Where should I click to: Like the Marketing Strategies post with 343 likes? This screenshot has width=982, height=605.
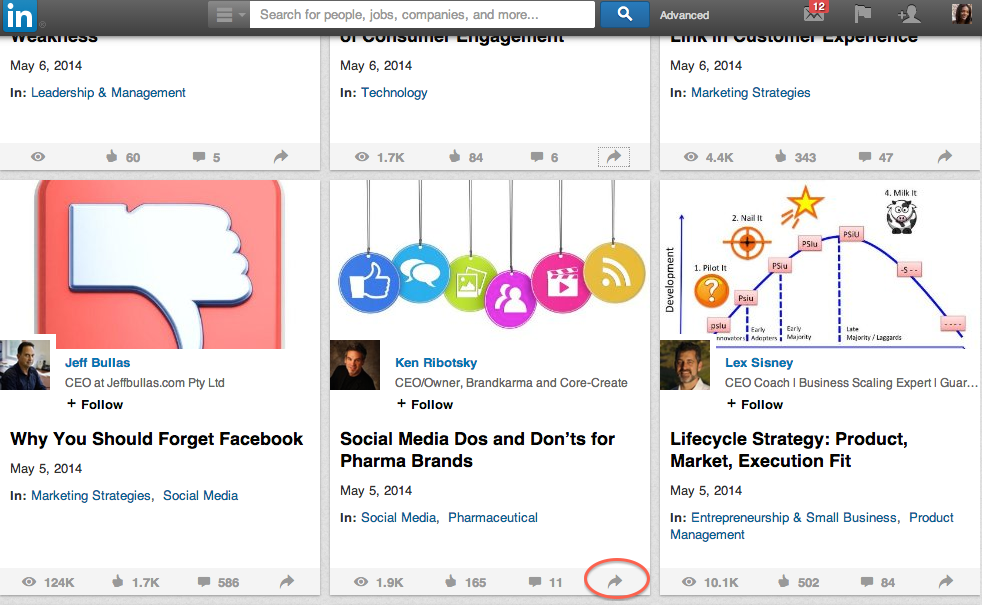click(x=780, y=157)
